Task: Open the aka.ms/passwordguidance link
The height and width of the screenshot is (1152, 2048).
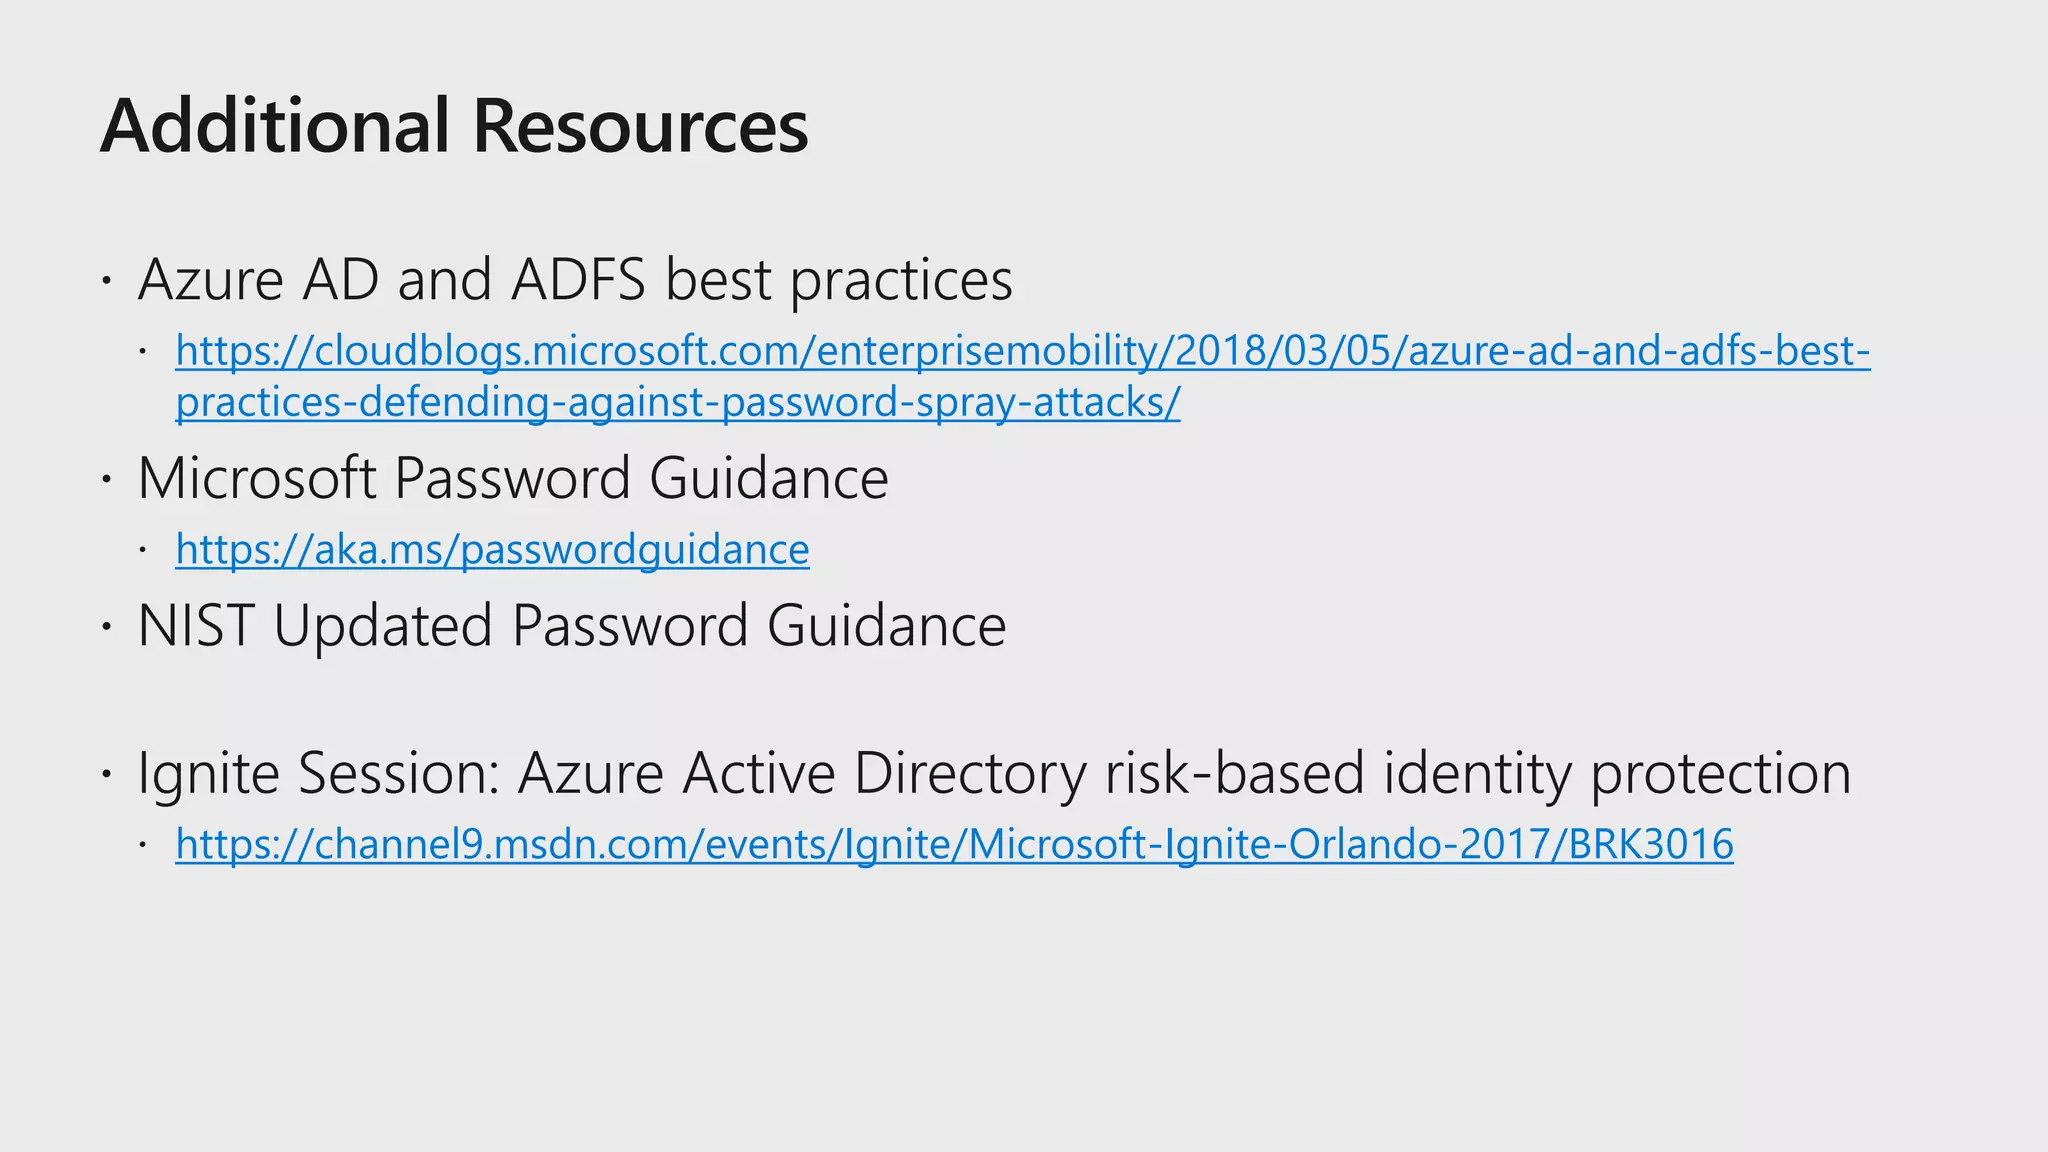Action: pos(492,549)
